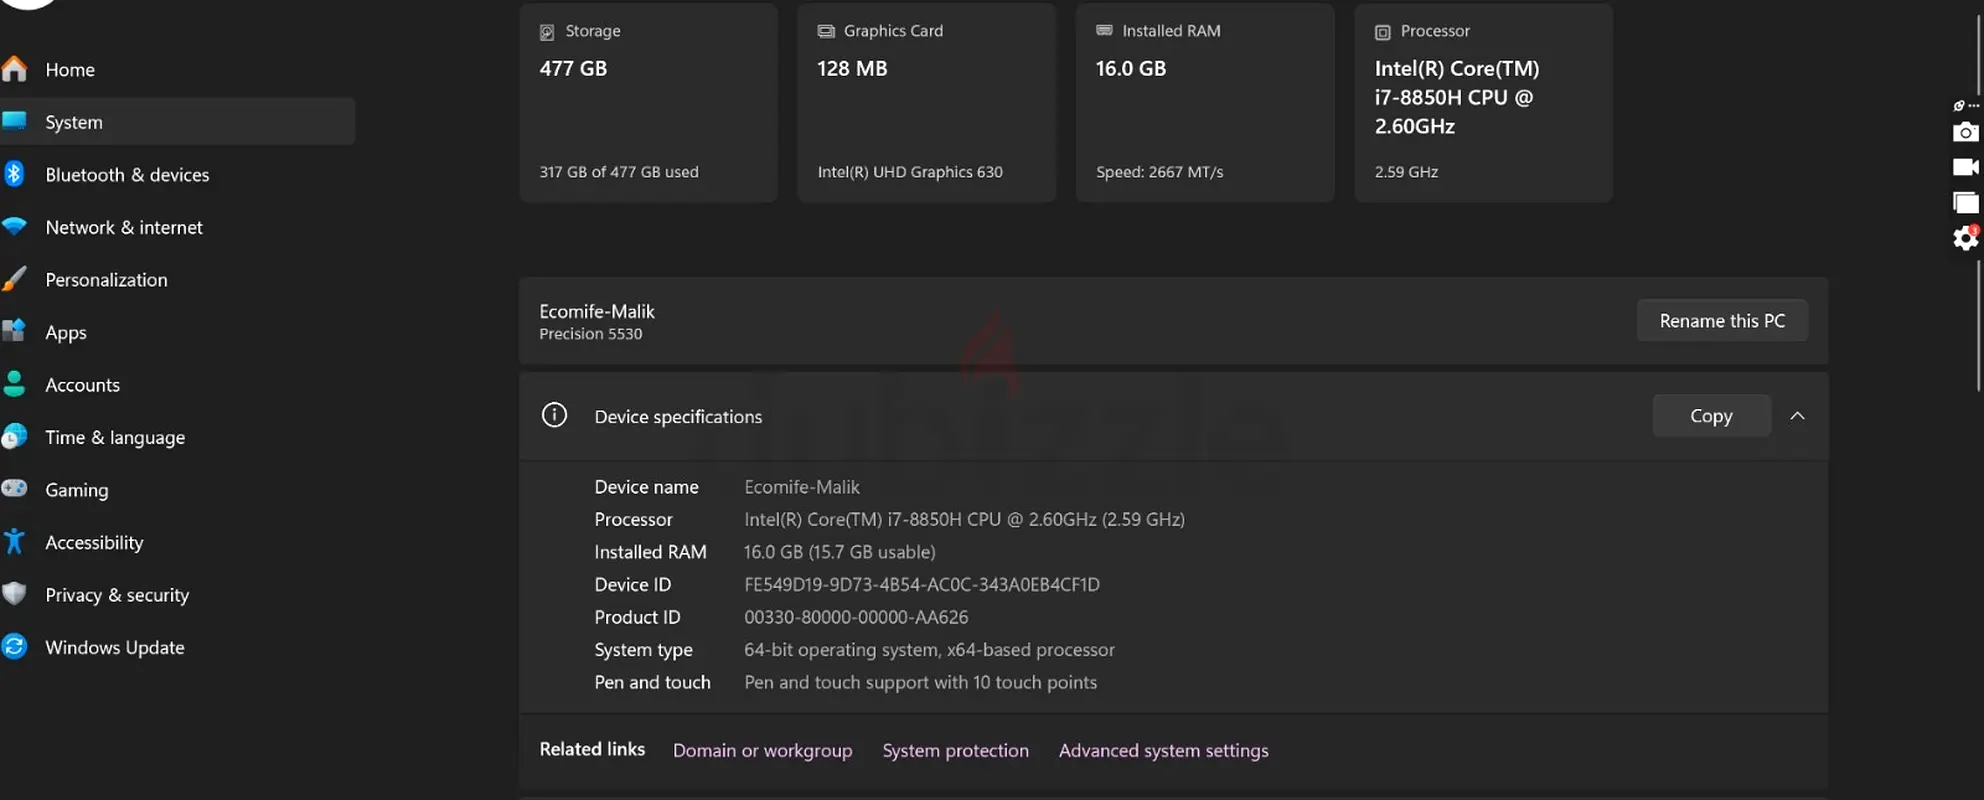This screenshot has height=800, width=1984.
Task: Open Advanced system settings link
Action: [x=1163, y=750]
